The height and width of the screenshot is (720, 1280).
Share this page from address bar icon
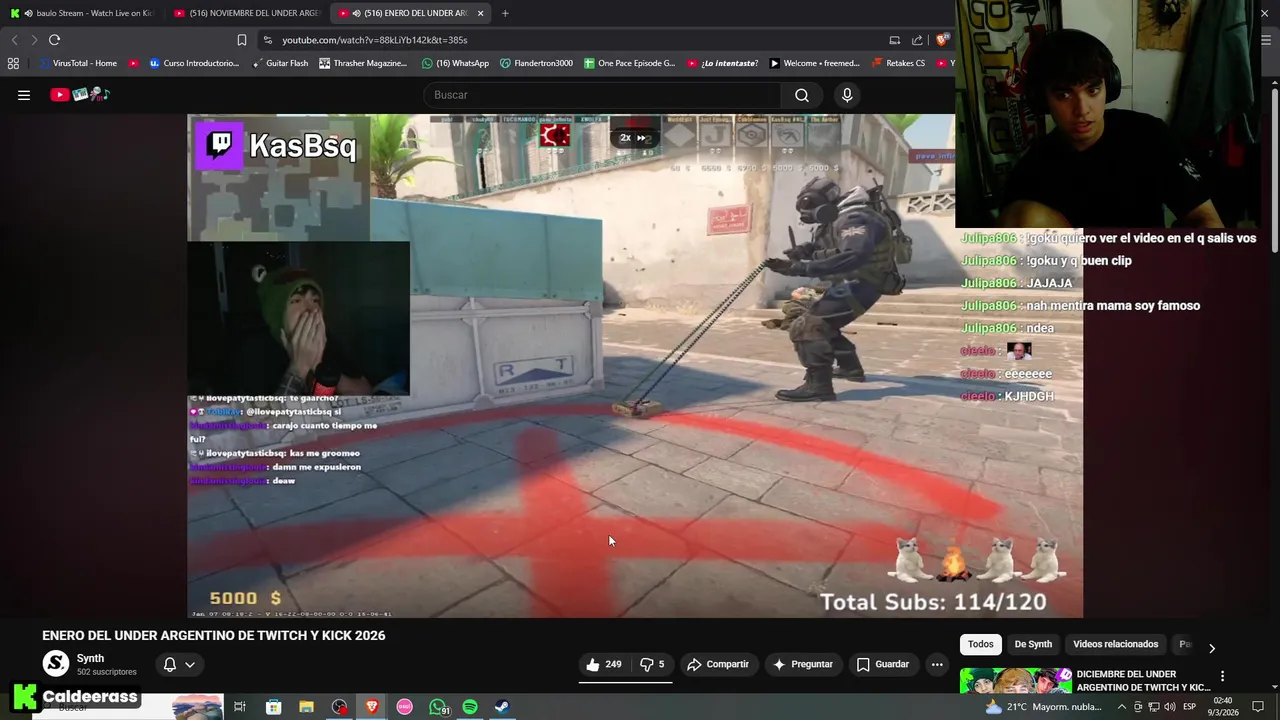click(x=917, y=40)
